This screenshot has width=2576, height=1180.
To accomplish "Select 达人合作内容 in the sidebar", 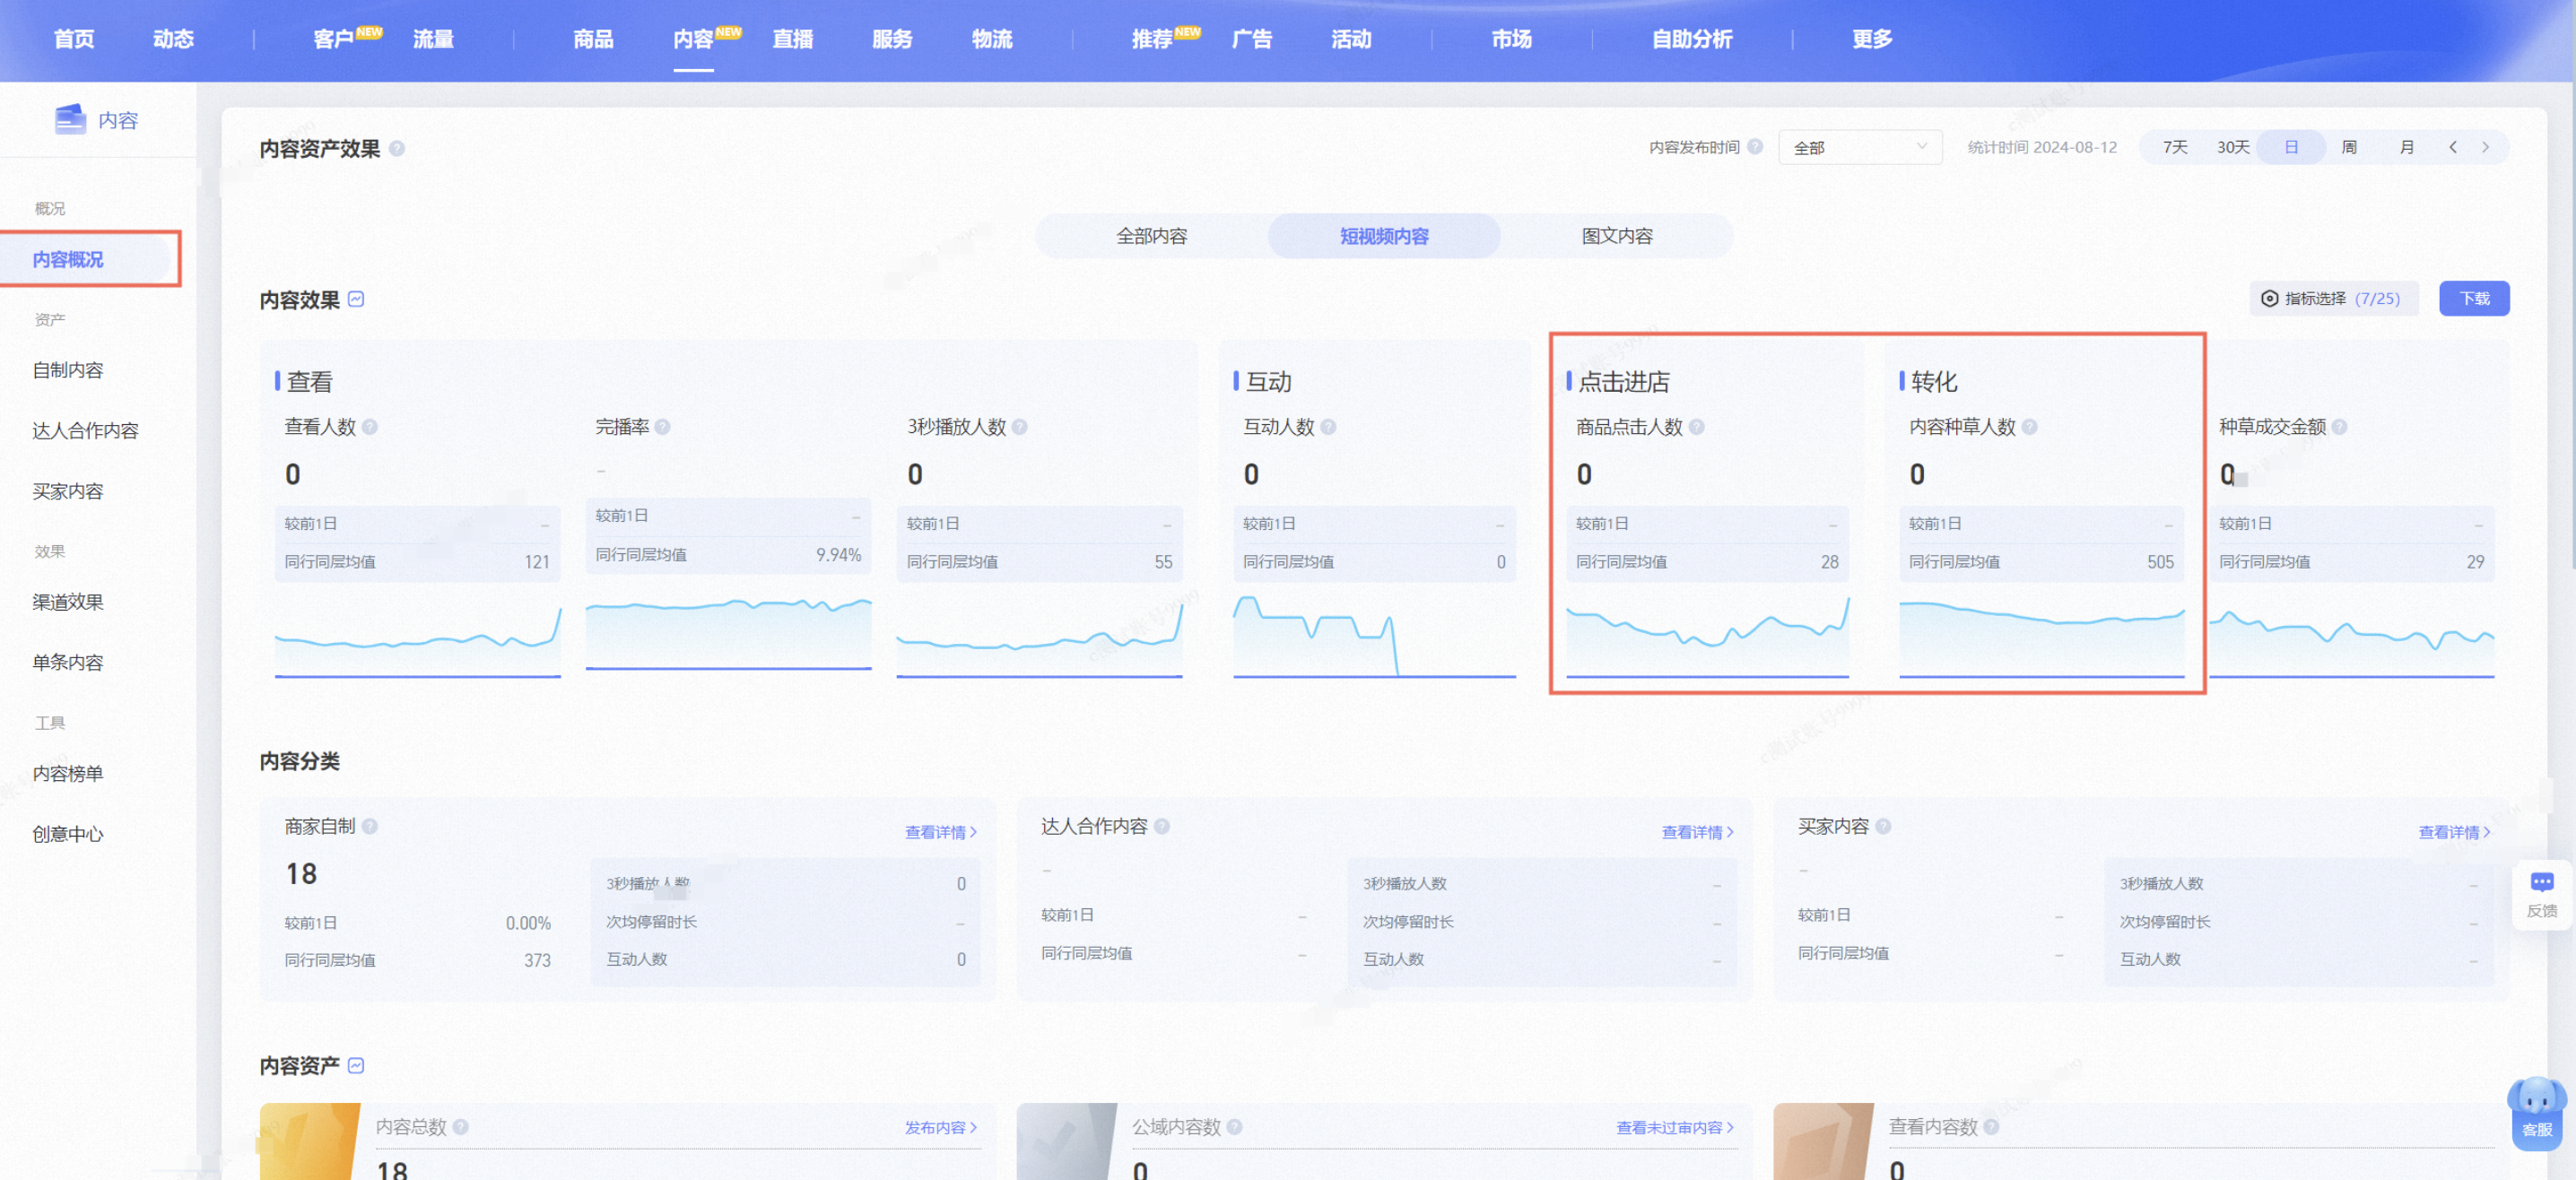I will 85,431.
